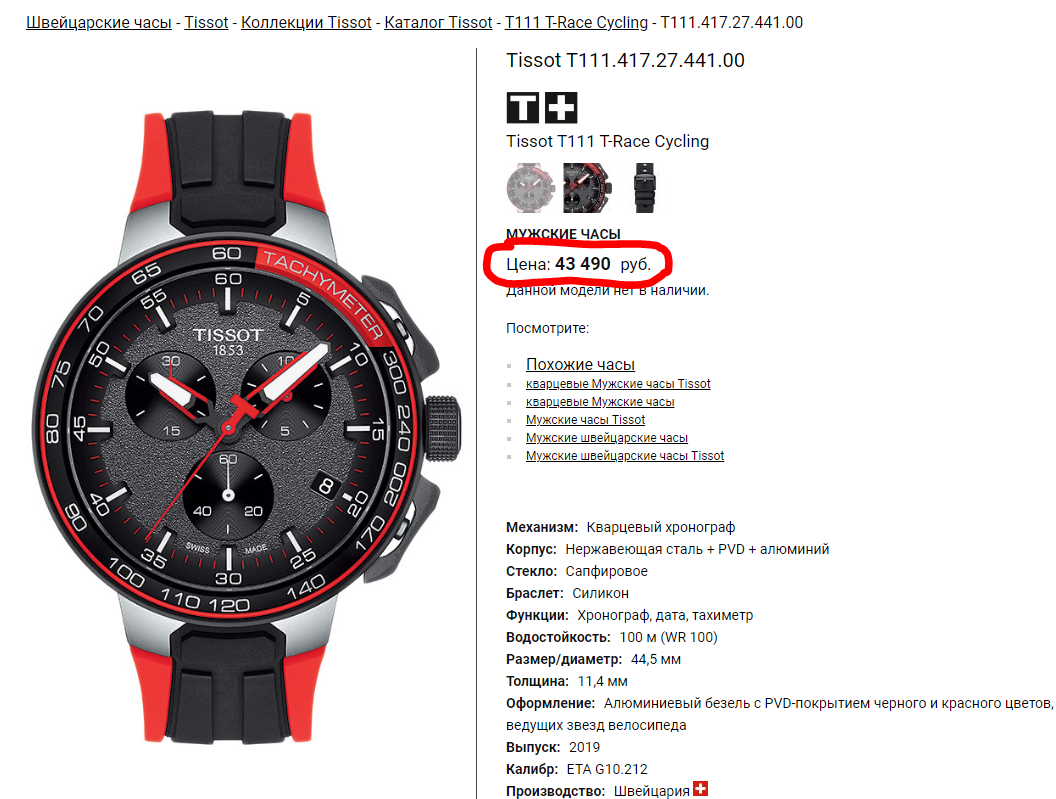1056x799 pixels.
Task: Click the large Tissot watch image
Action: [x=246, y=427]
